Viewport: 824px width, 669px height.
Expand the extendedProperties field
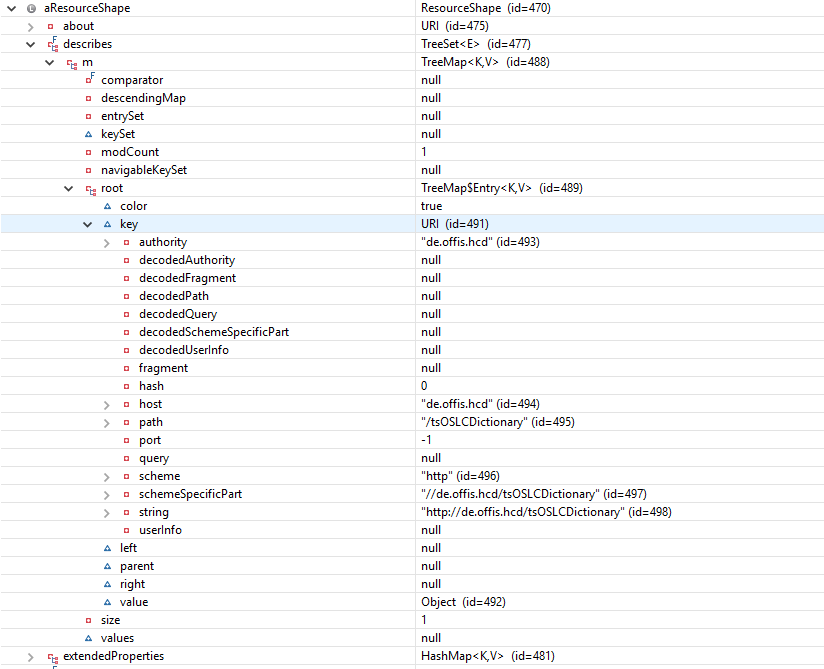30,657
